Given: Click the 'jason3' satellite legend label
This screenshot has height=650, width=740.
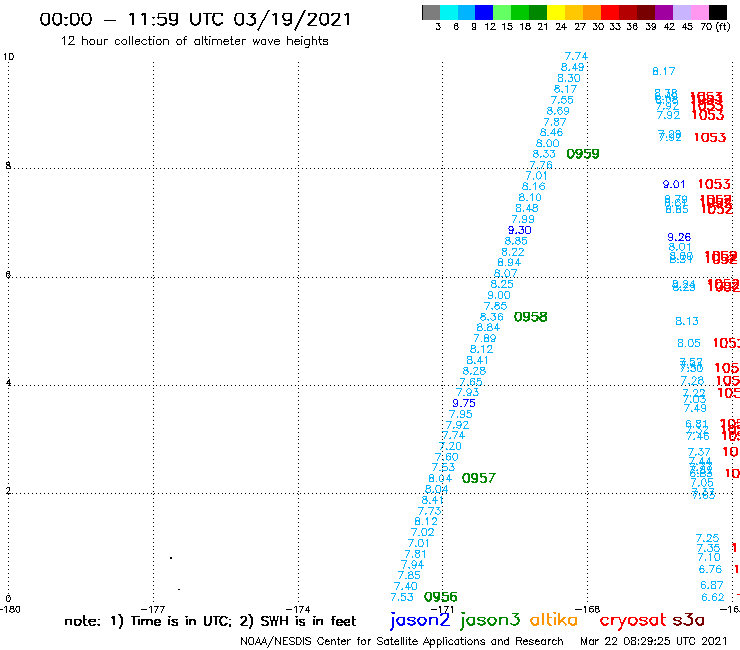Looking at the screenshot, I should point(490,620).
